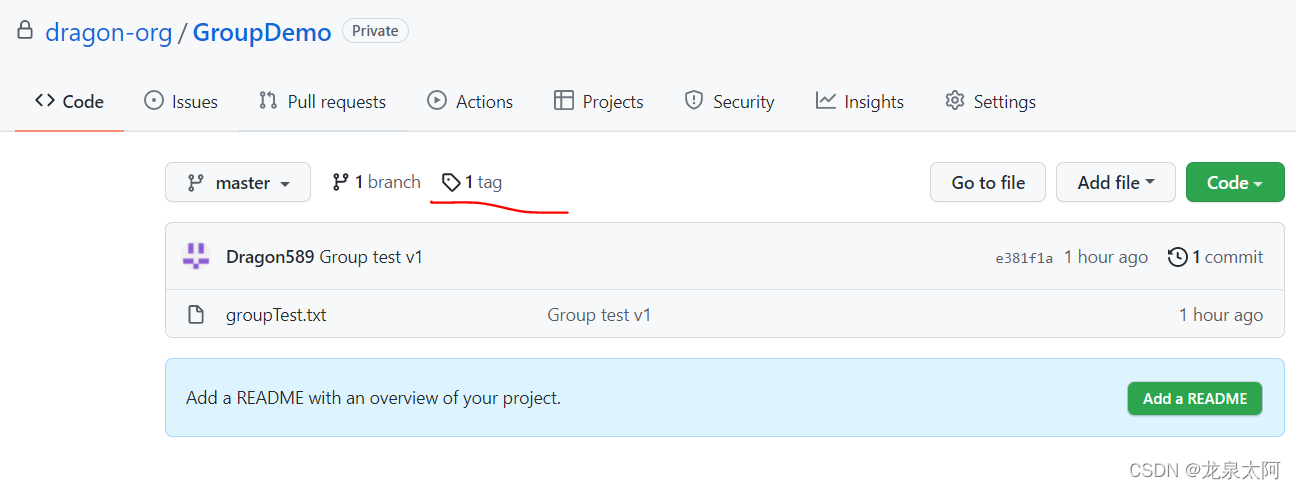Click the Dragon589 avatar
Screen dimensions: 1296x489
click(x=196, y=256)
